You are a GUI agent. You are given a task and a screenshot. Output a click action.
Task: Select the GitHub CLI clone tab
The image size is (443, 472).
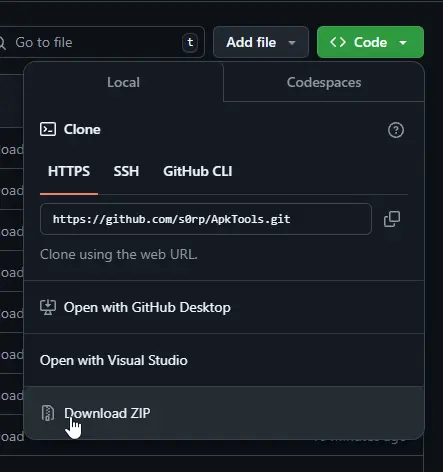pyautogui.click(x=198, y=171)
